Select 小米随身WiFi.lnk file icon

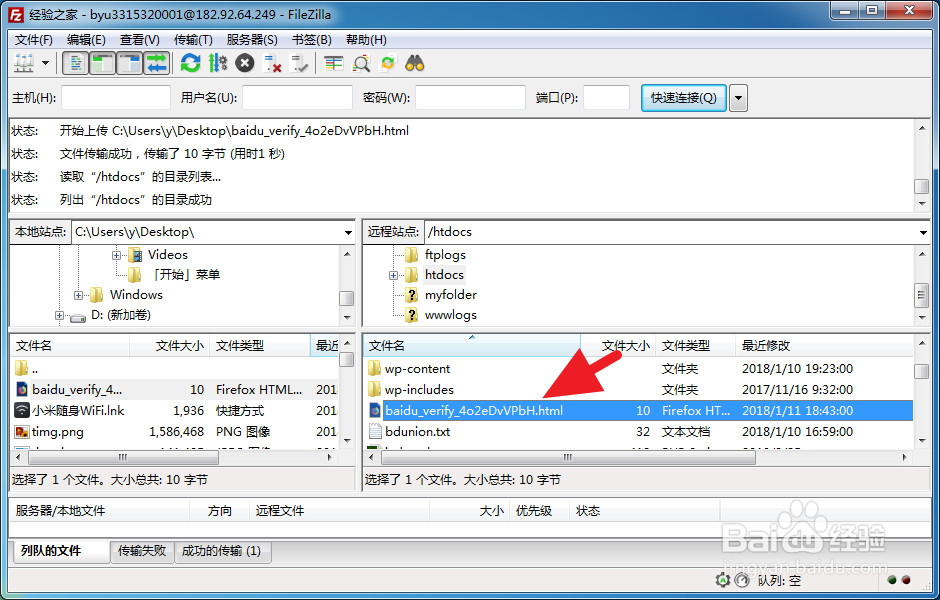click(x=22, y=411)
